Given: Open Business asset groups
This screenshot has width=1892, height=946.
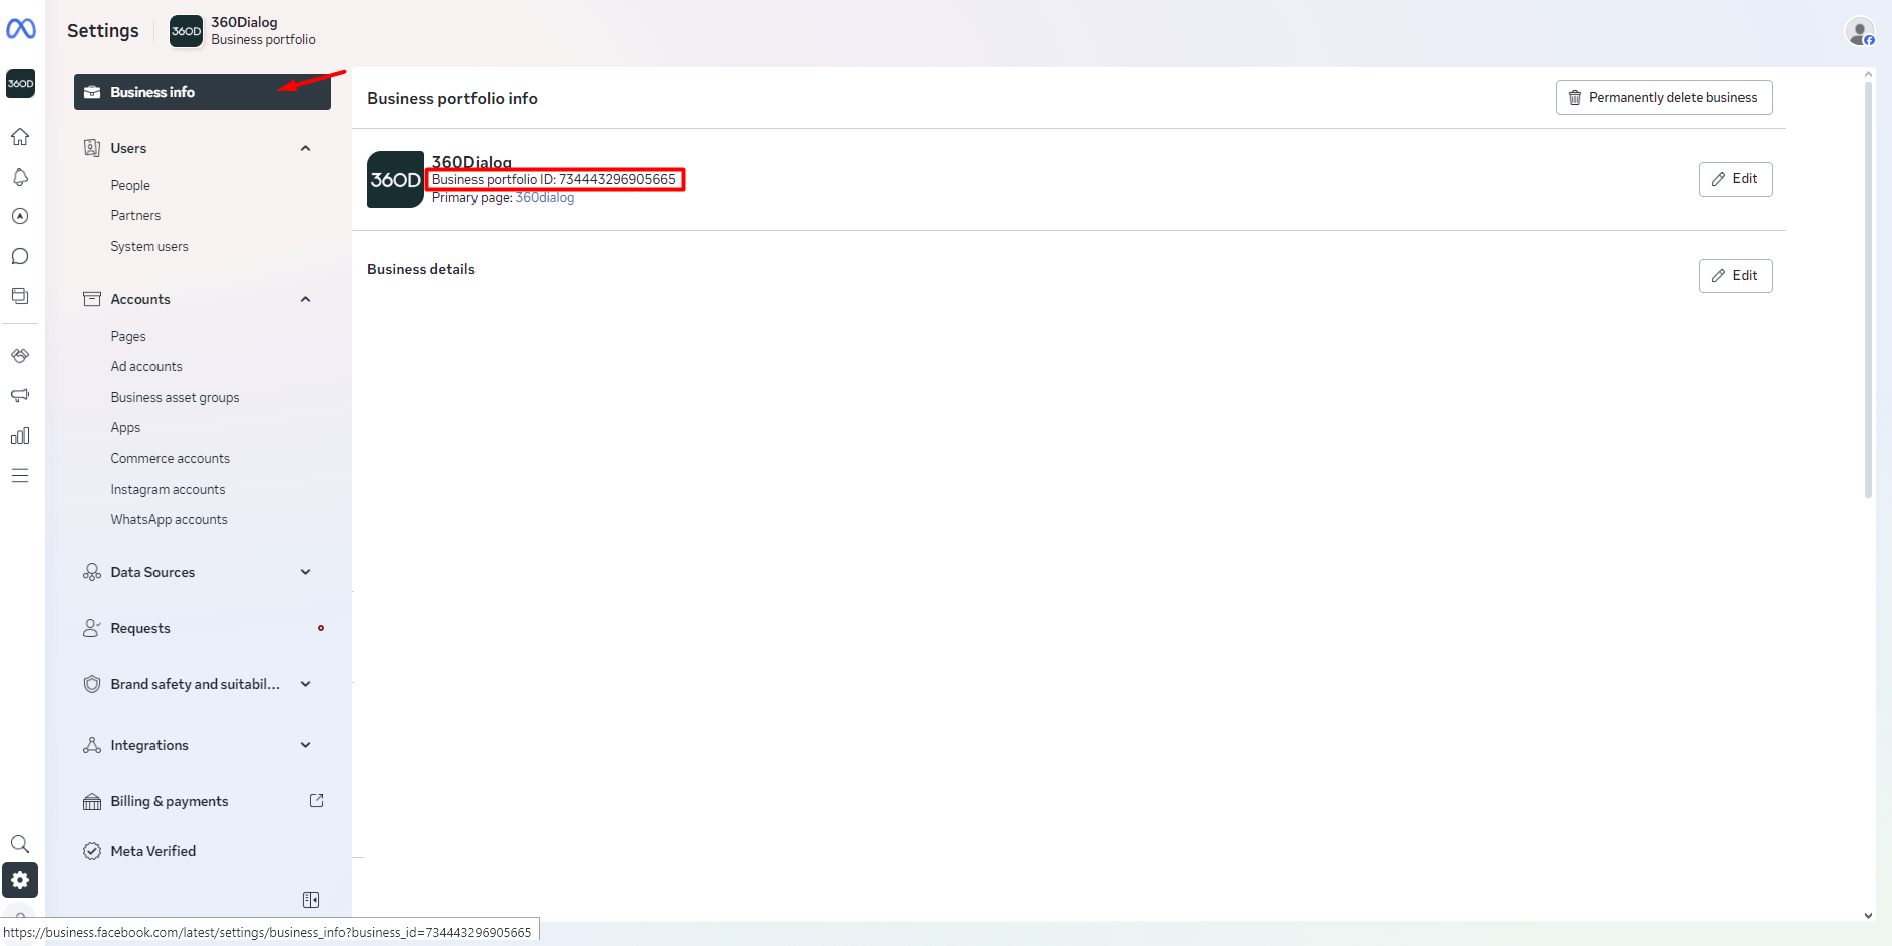Looking at the screenshot, I should pos(175,397).
